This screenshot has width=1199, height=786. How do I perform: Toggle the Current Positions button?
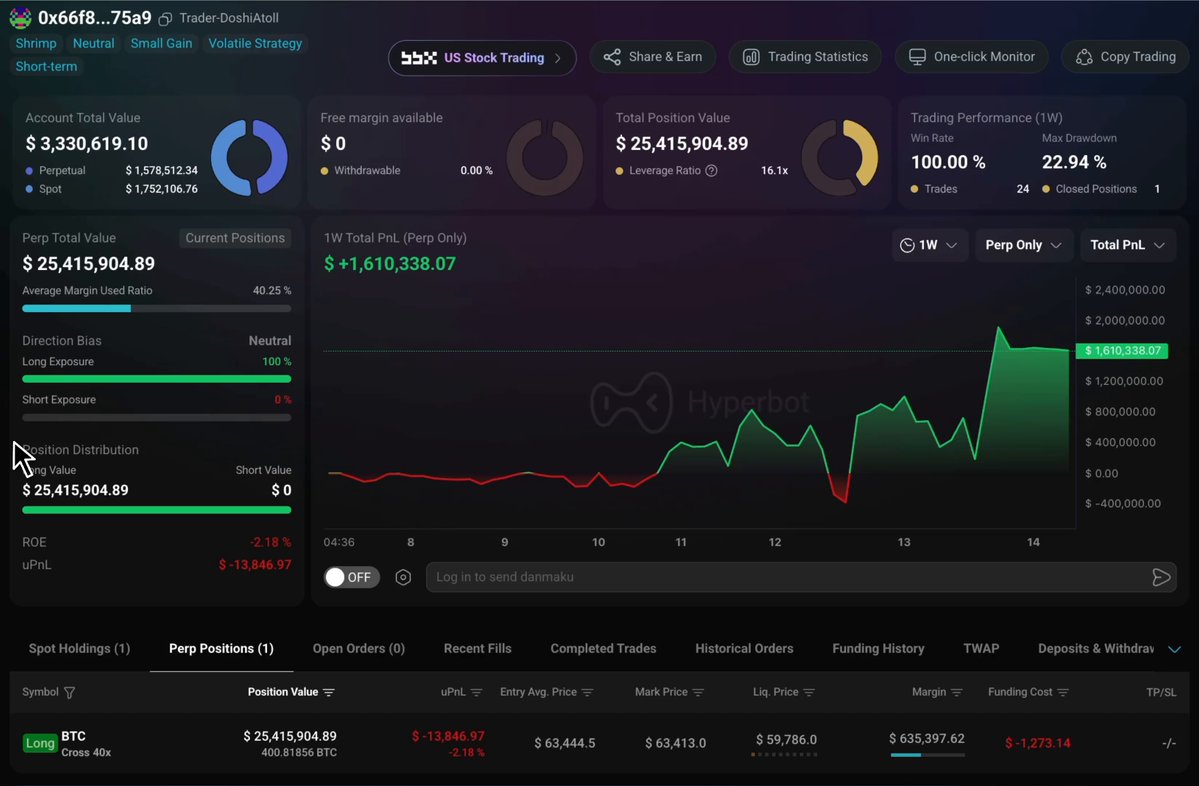tap(235, 238)
